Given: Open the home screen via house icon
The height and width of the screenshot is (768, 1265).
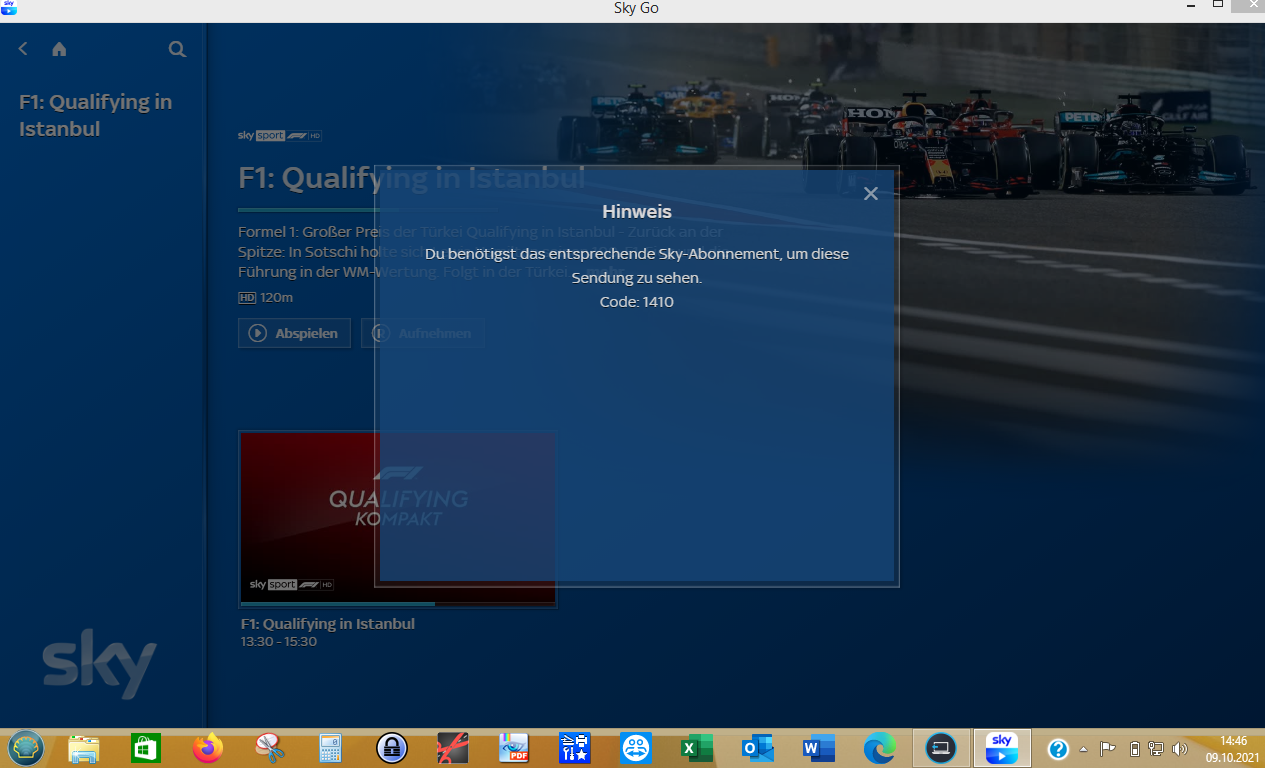Looking at the screenshot, I should [x=59, y=49].
